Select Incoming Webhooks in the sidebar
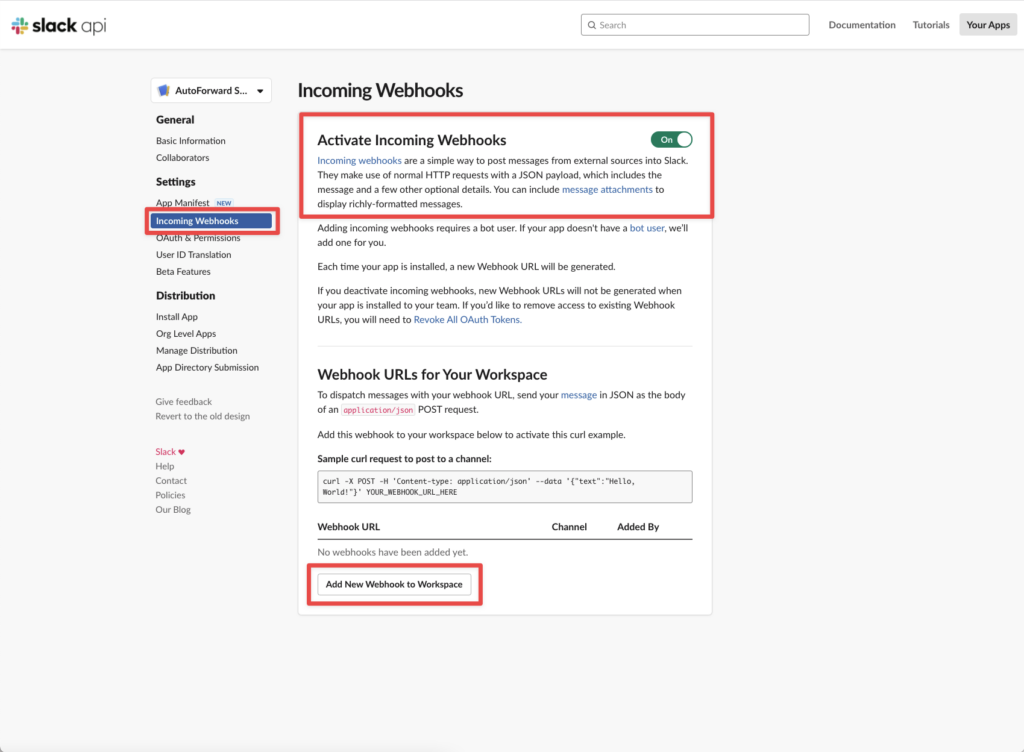This screenshot has height=752, width=1024. point(211,221)
